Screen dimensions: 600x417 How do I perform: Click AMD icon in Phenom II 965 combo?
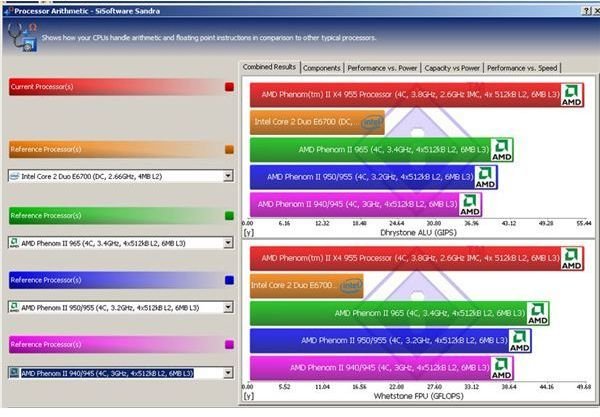15,243
